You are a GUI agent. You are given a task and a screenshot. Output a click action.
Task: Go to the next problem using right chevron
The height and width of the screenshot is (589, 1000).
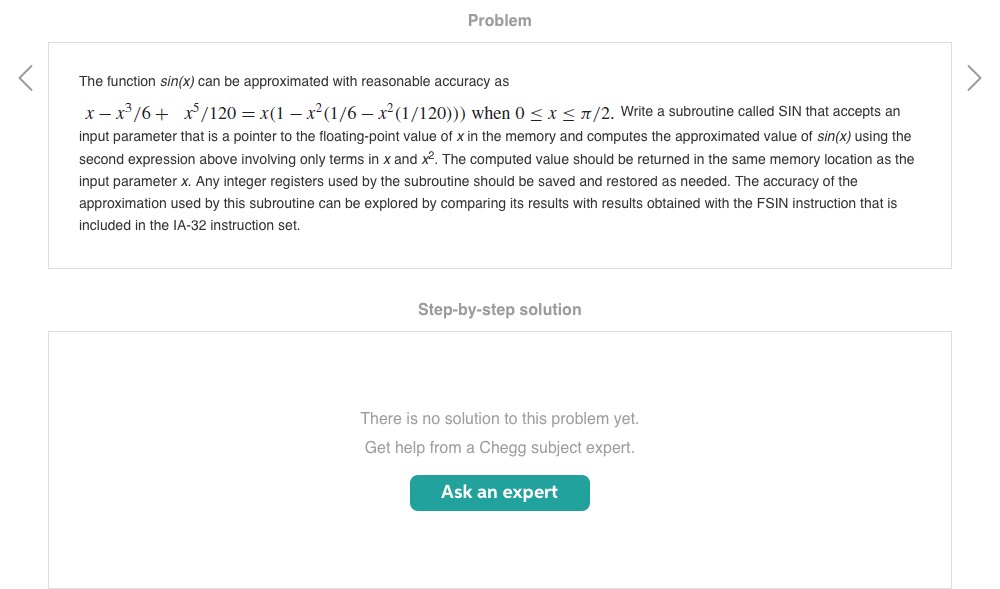[x=974, y=78]
